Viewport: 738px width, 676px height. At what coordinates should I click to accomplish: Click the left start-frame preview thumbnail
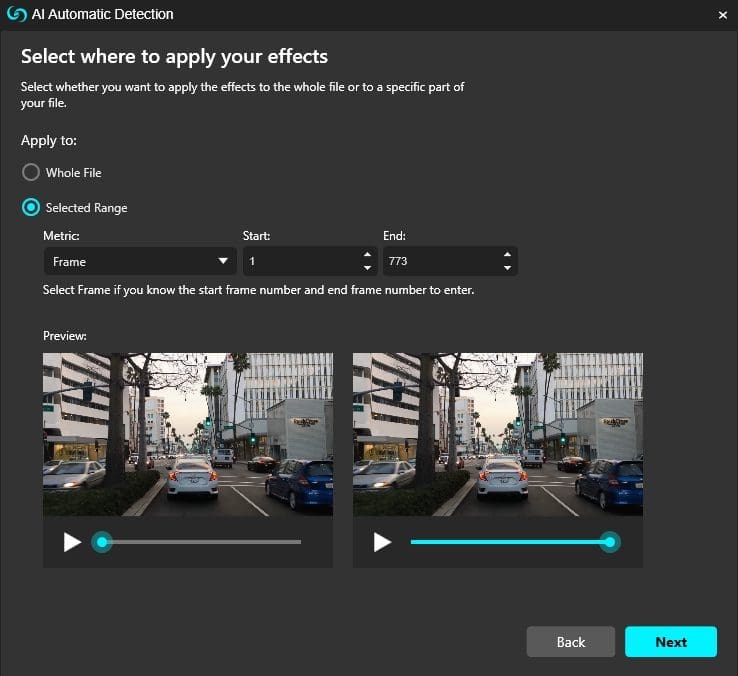[188, 434]
